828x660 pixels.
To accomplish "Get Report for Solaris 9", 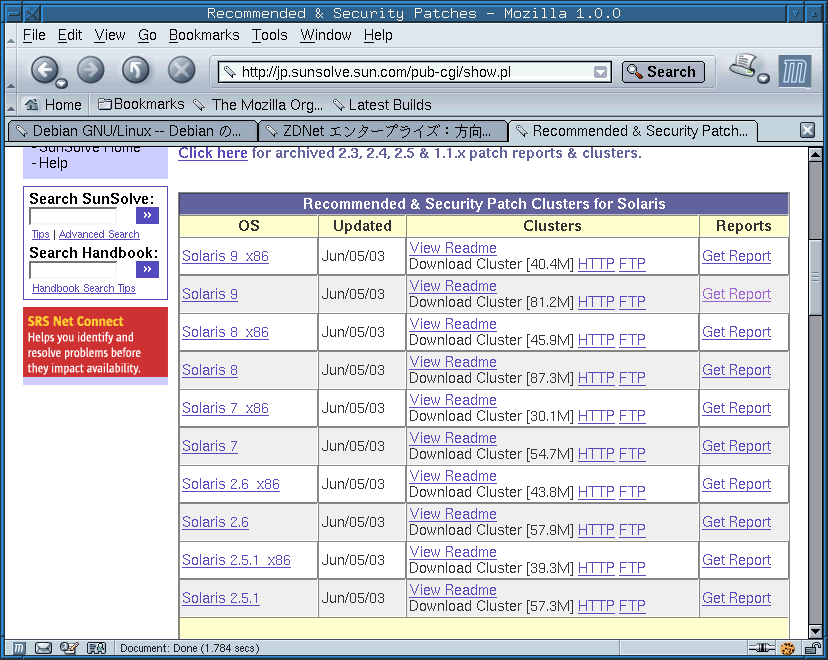I will [737, 294].
